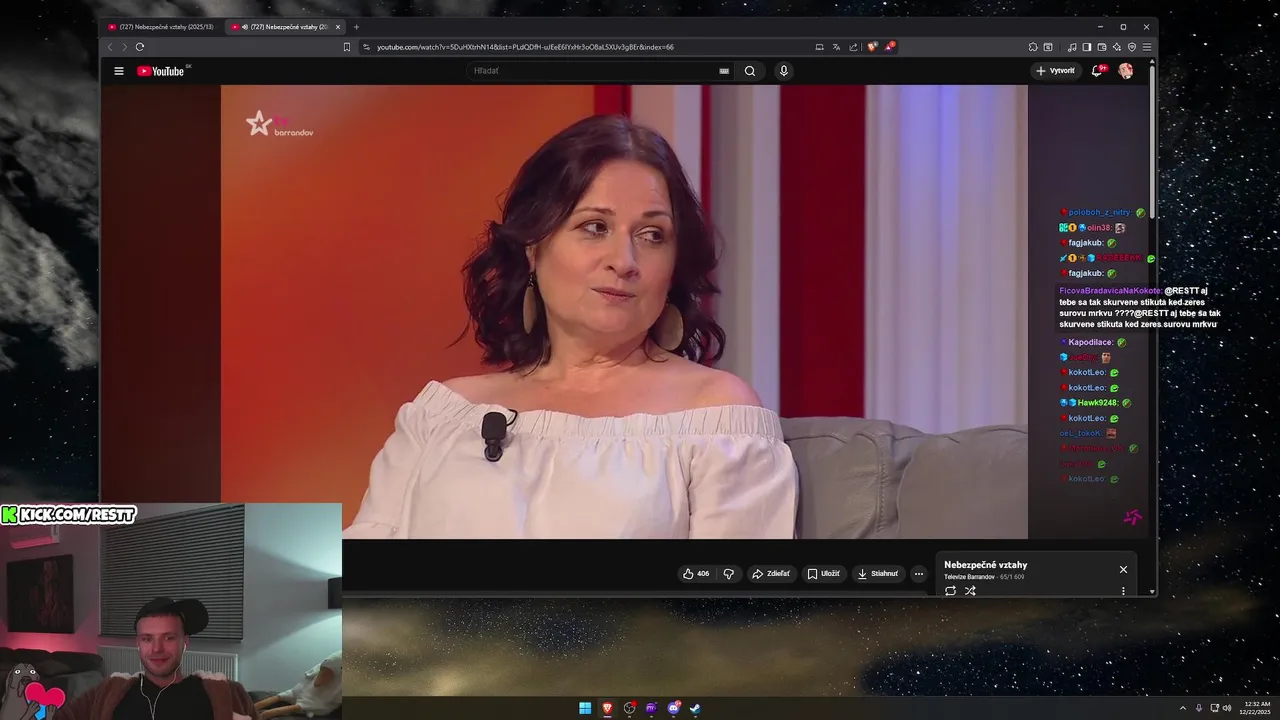This screenshot has height=720, width=1280.
Task: Open more actions three-dot menu beside Stiahnuť
Action: coord(919,574)
